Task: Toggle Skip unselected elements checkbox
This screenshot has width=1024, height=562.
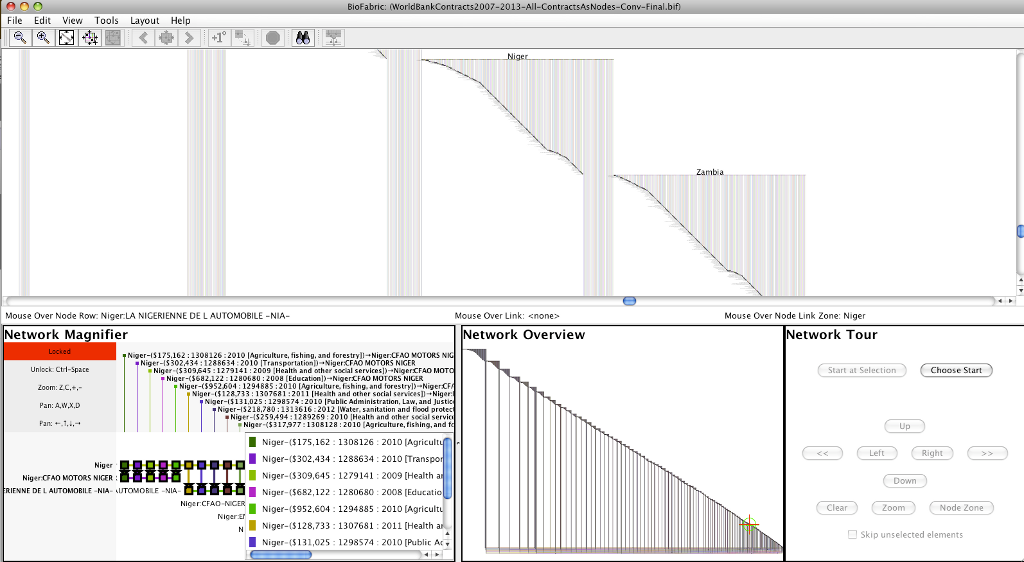Action: pyautogui.click(x=852, y=534)
